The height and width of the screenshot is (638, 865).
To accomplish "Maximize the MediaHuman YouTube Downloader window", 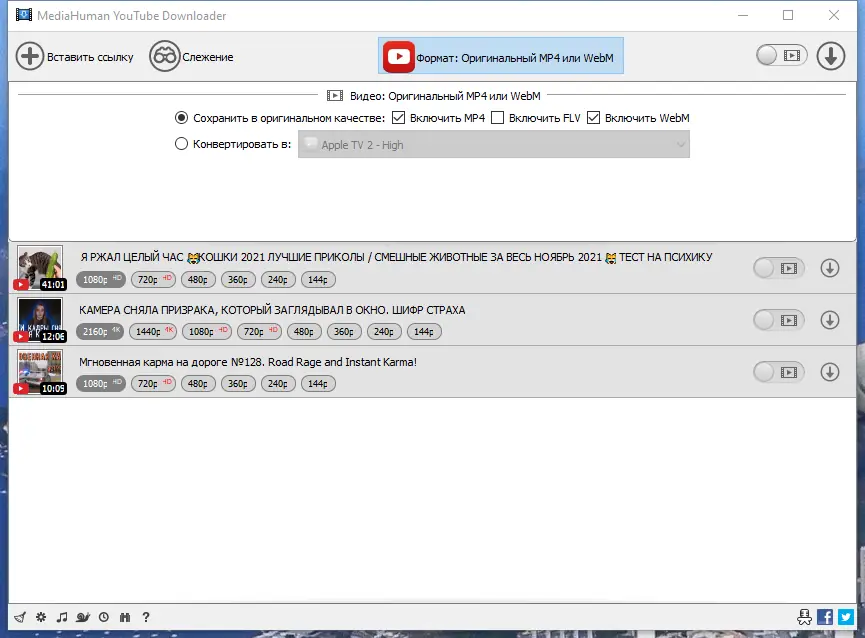I will pos(788,15).
